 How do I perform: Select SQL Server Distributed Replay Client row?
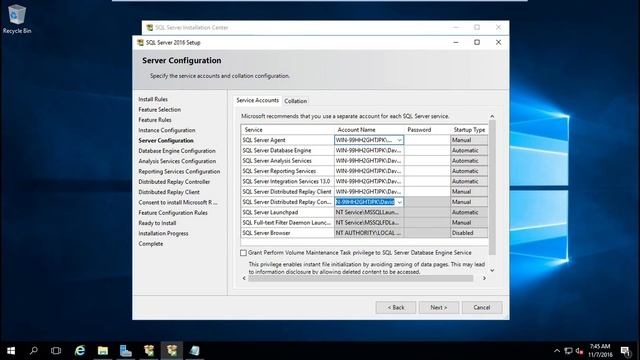coord(287,192)
